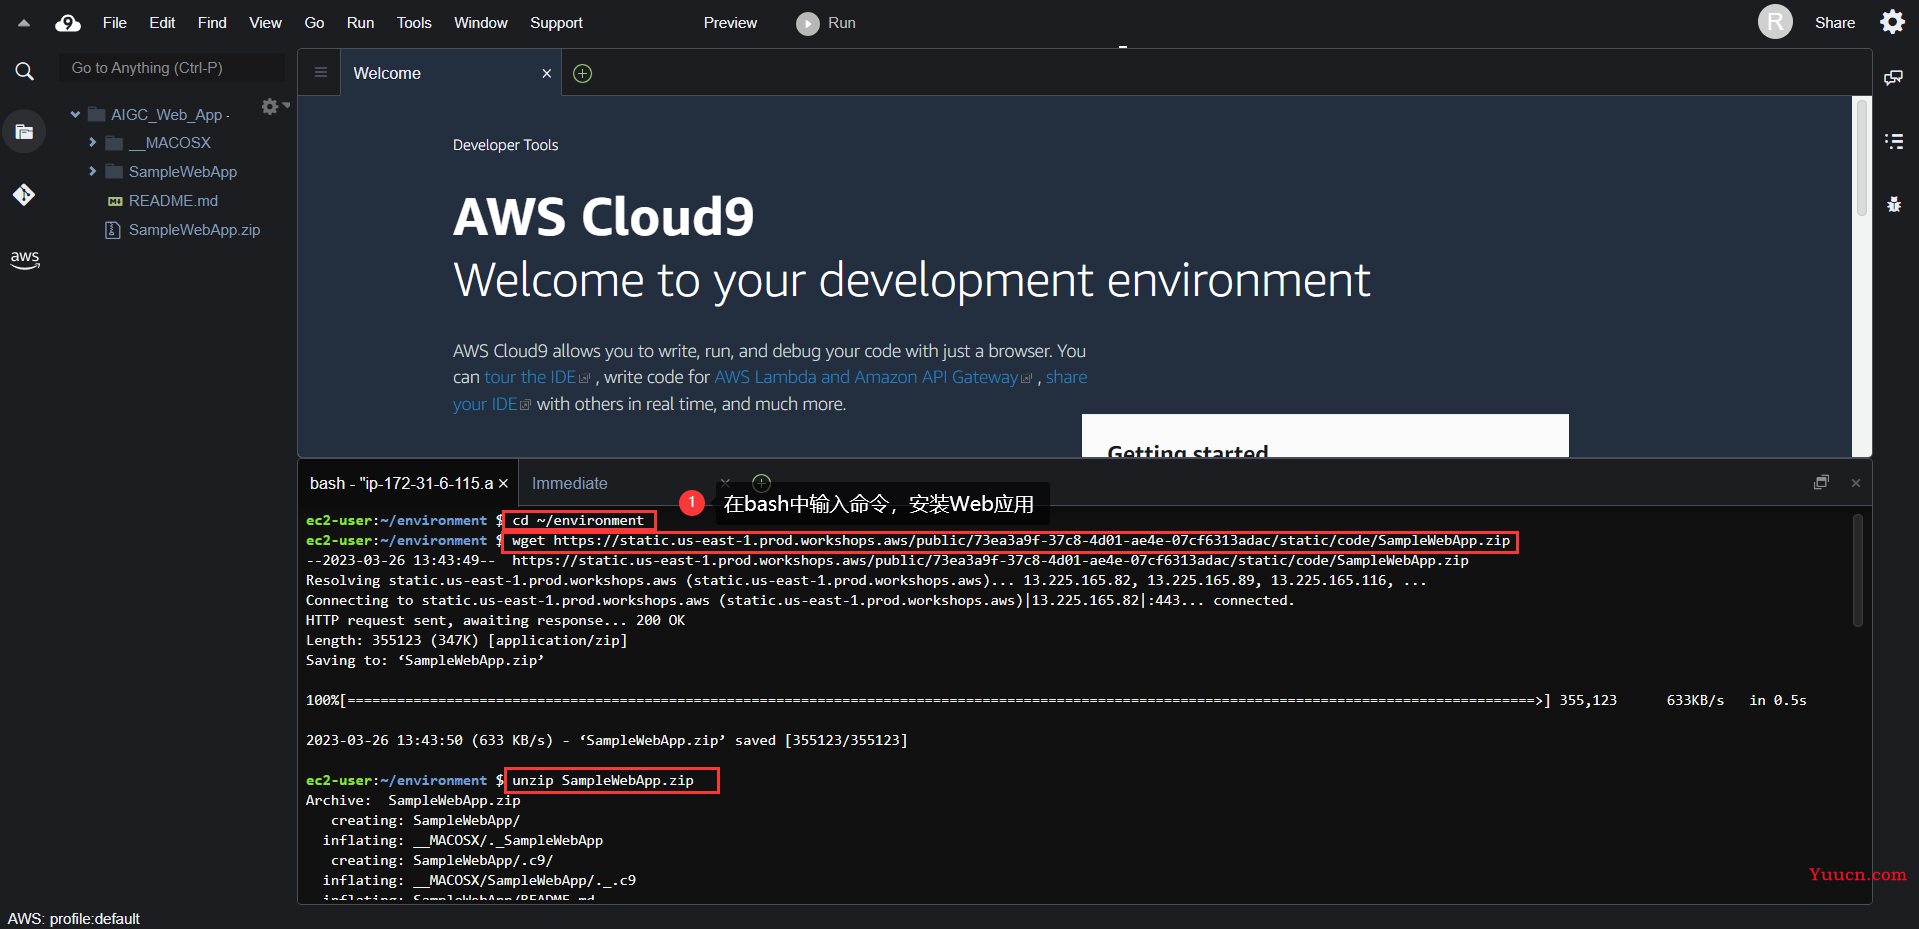Collapse menu bar with up arrow
This screenshot has height=929, width=1919.
tap(24, 22)
